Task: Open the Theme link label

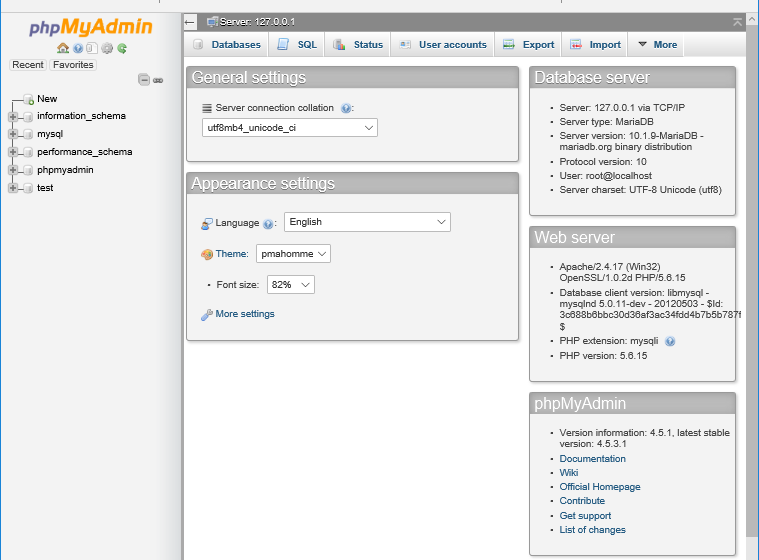Action: [x=231, y=254]
